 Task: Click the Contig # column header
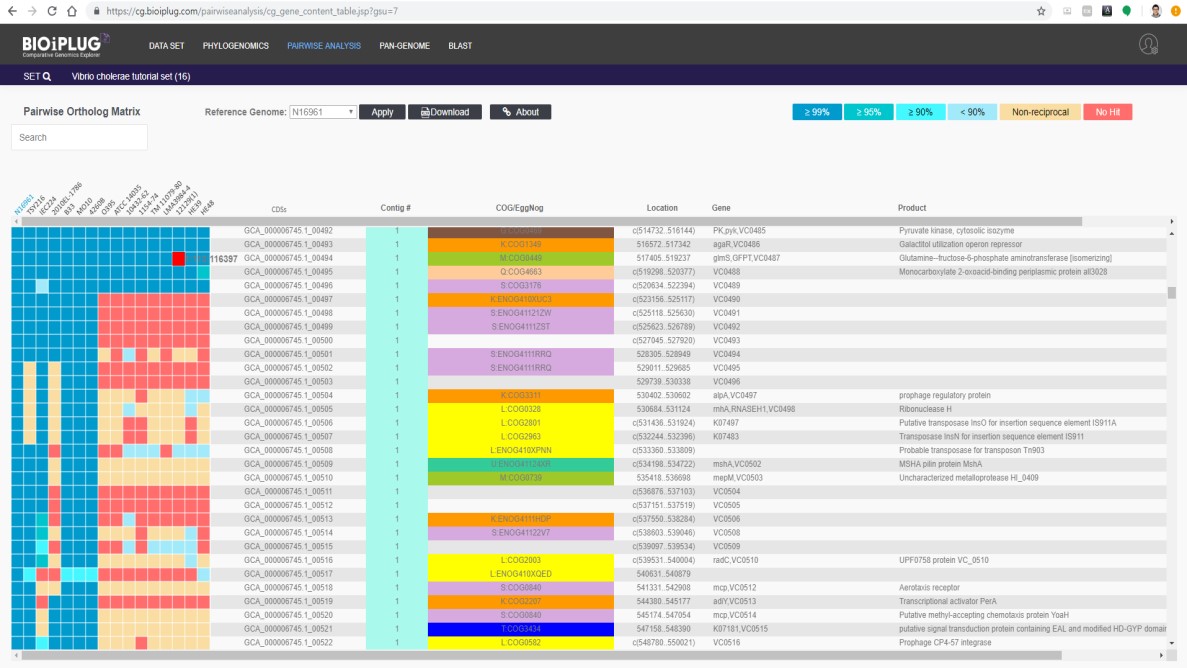[396, 208]
